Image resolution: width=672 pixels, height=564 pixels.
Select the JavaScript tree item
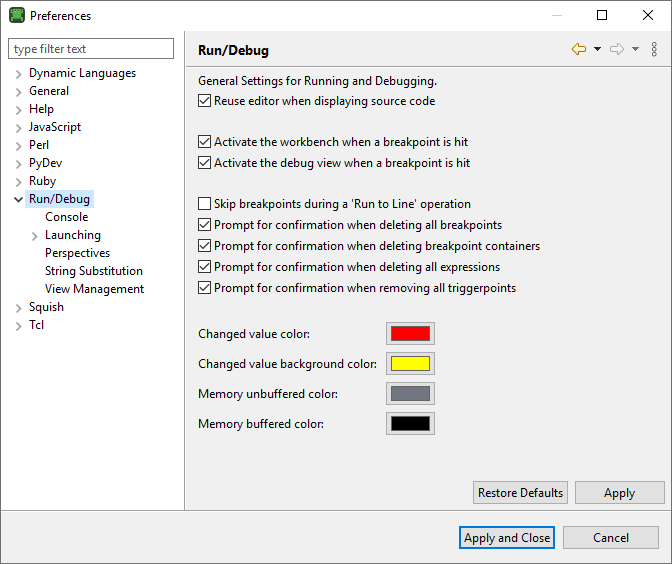[x=55, y=127]
